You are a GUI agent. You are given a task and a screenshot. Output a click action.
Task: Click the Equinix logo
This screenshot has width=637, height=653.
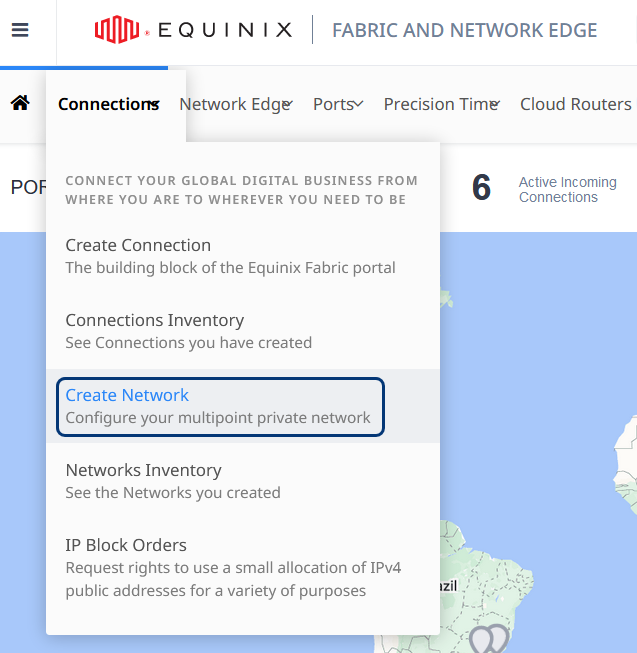pos(193,30)
